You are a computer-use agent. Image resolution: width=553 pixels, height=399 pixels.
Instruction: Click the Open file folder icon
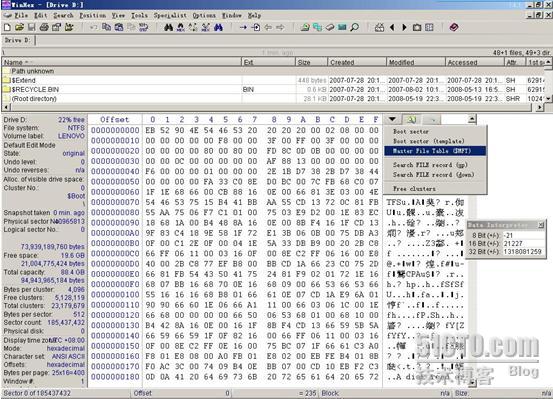click(19, 27)
